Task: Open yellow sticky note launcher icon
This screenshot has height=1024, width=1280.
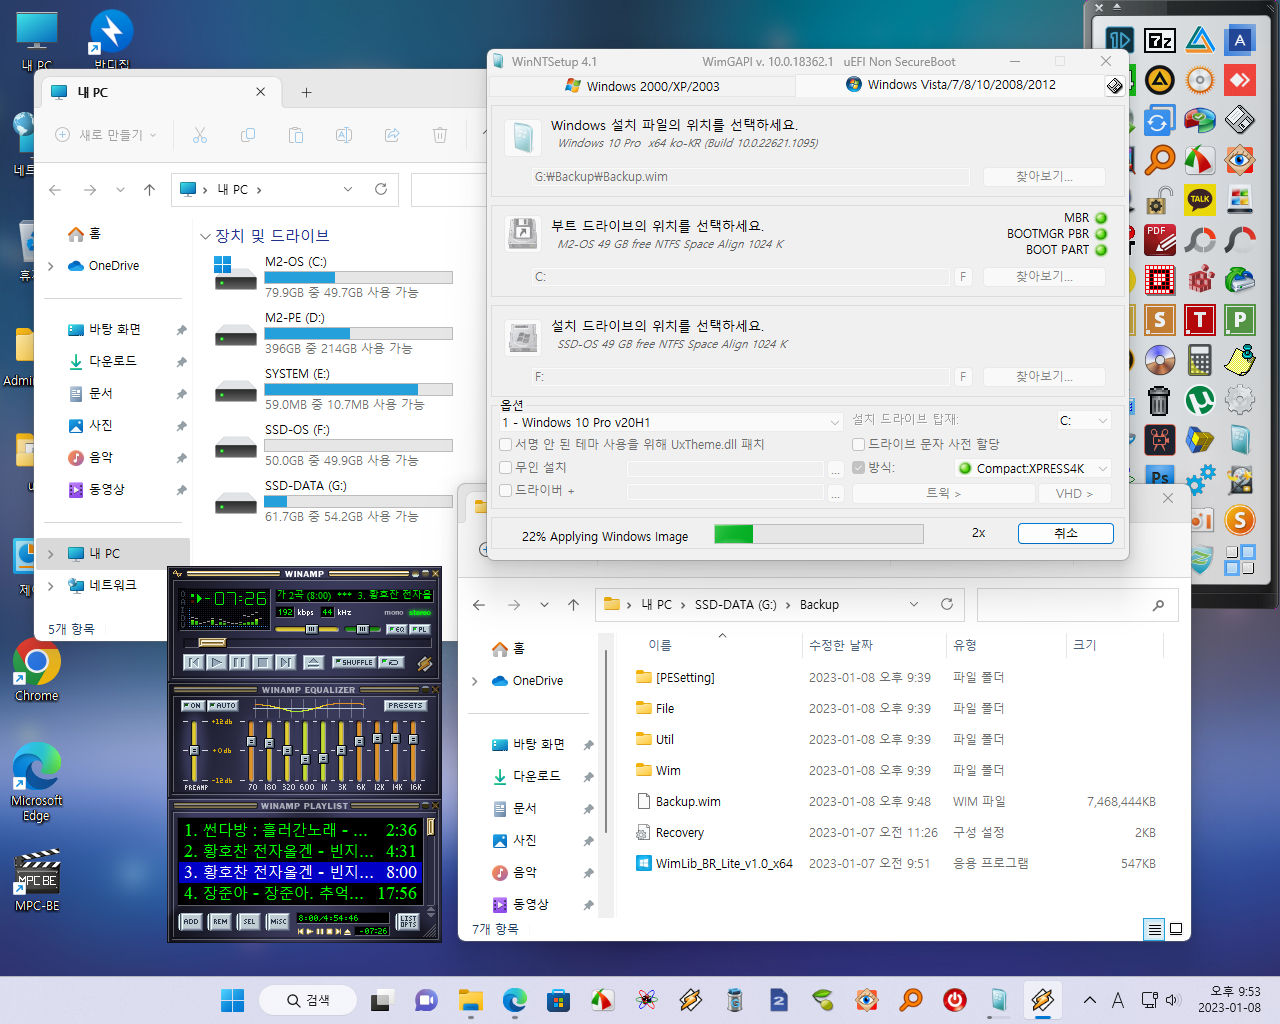Action: pyautogui.click(x=1240, y=359)
